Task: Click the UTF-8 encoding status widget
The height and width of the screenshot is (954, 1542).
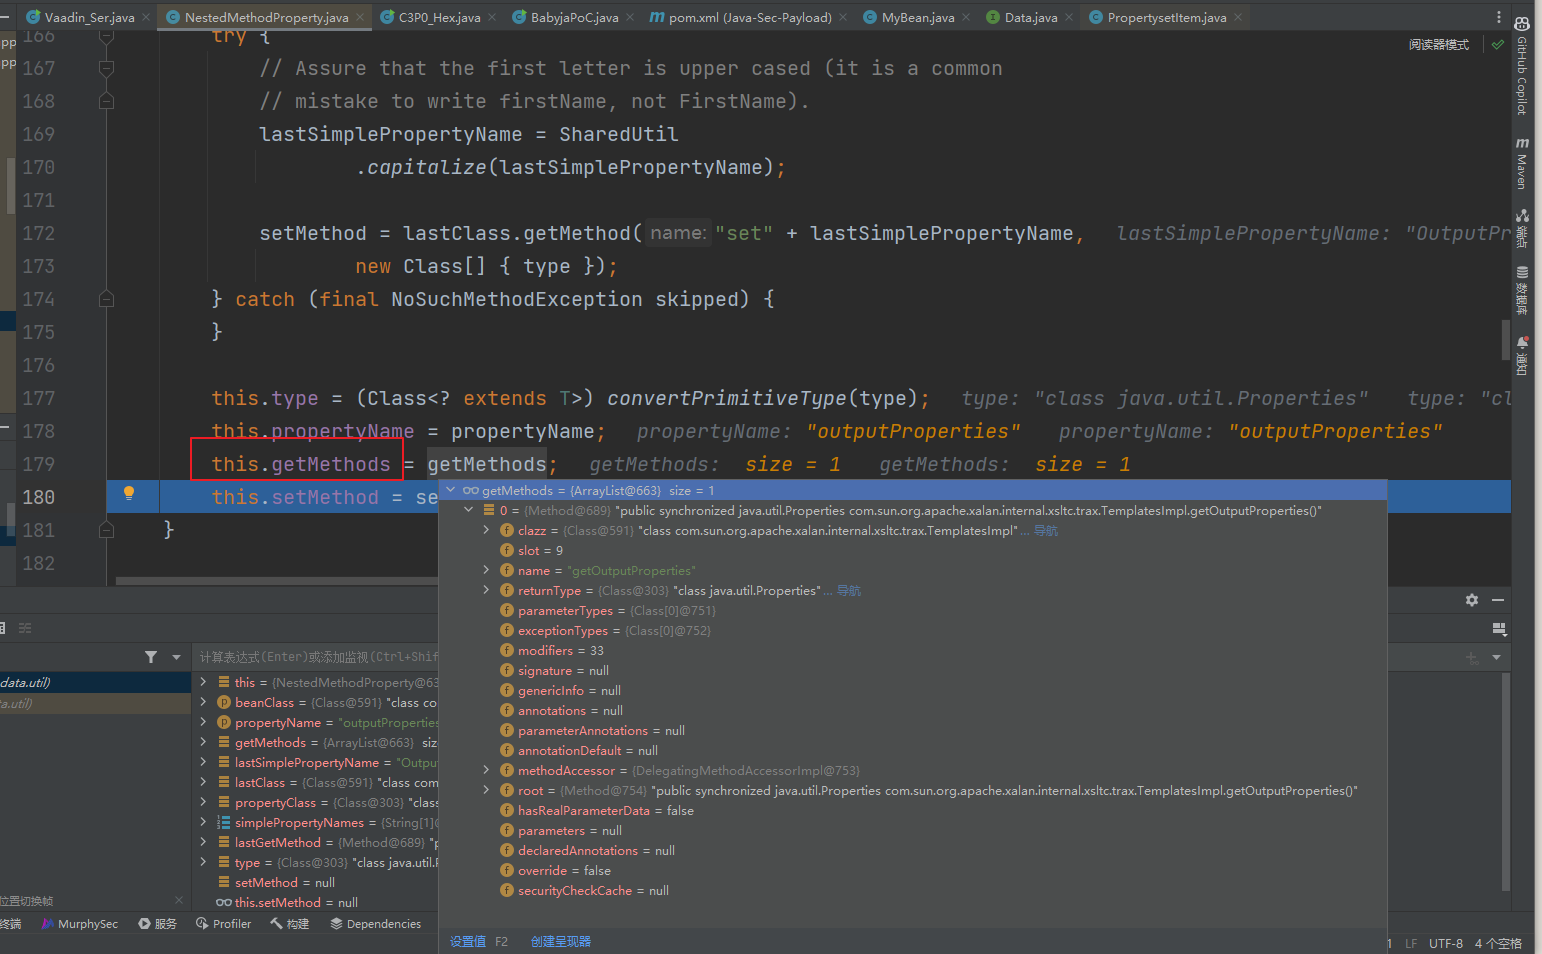Action: [x=1445, y=943]
